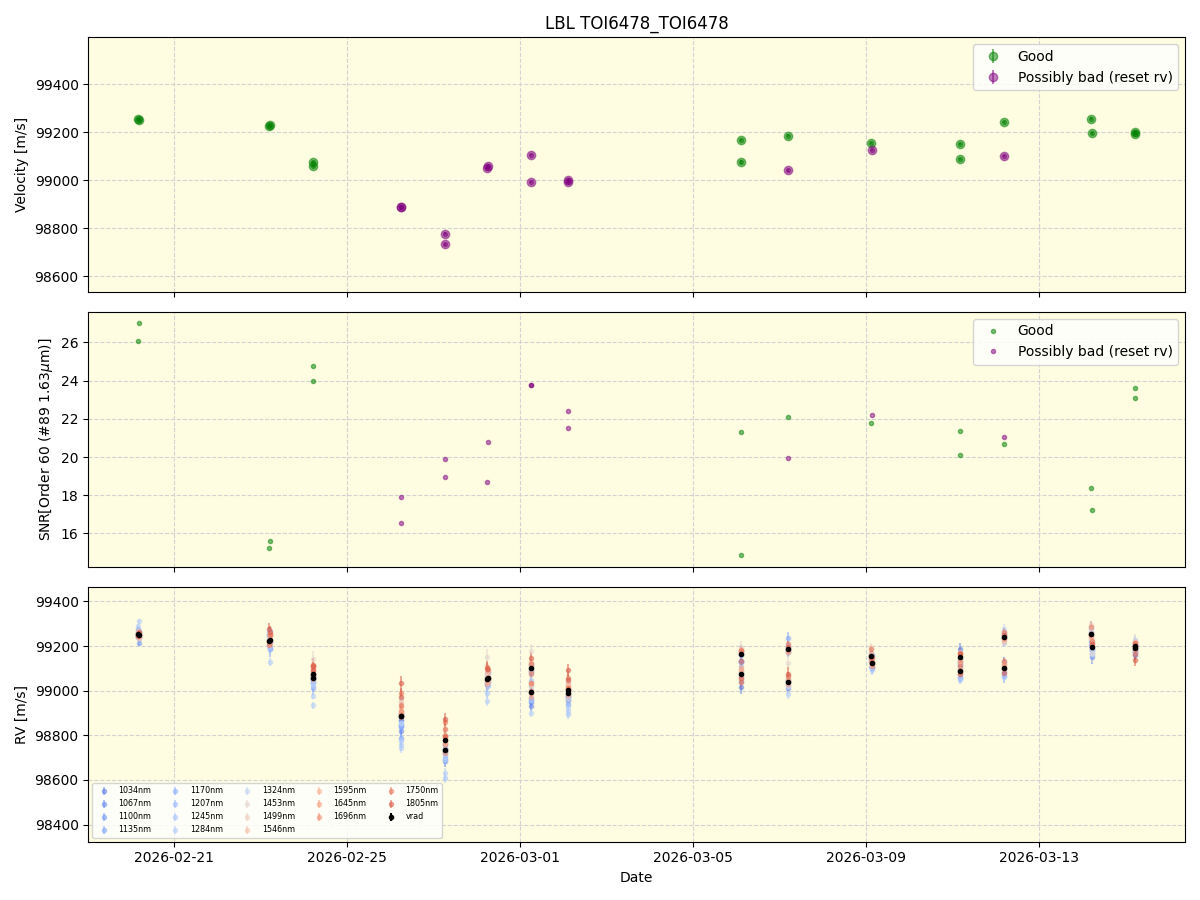1200x900 pixels.
Task: Select the Date axis label
Action: pyautogui.click(x=636, y=877)
